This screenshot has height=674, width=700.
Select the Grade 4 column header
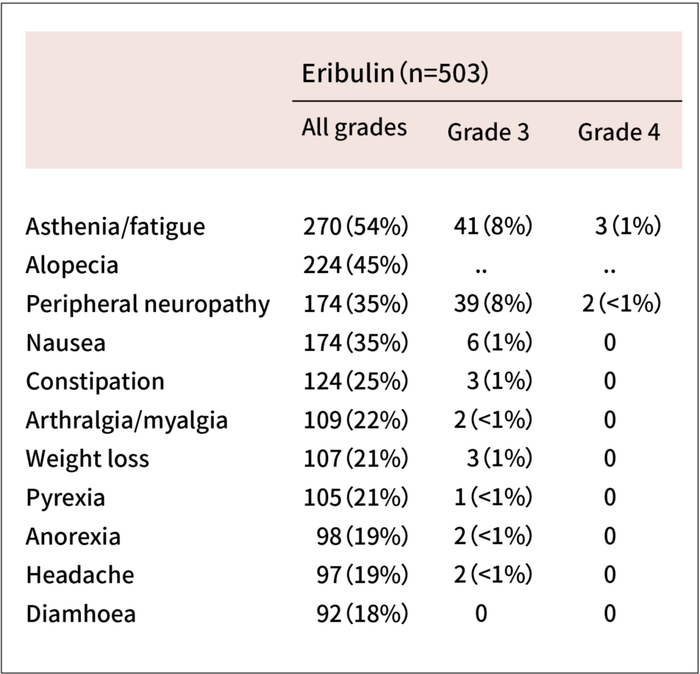point(618,132)
